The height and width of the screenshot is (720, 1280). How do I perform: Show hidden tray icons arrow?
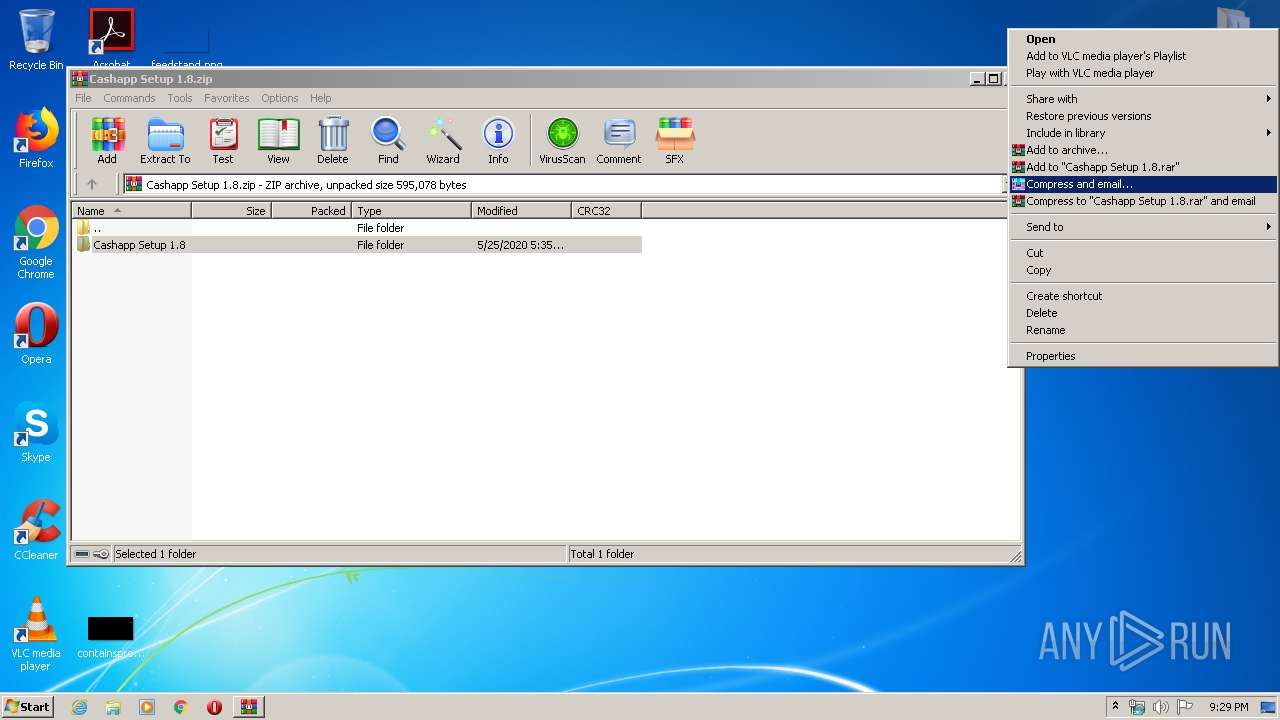point(1116,707)
